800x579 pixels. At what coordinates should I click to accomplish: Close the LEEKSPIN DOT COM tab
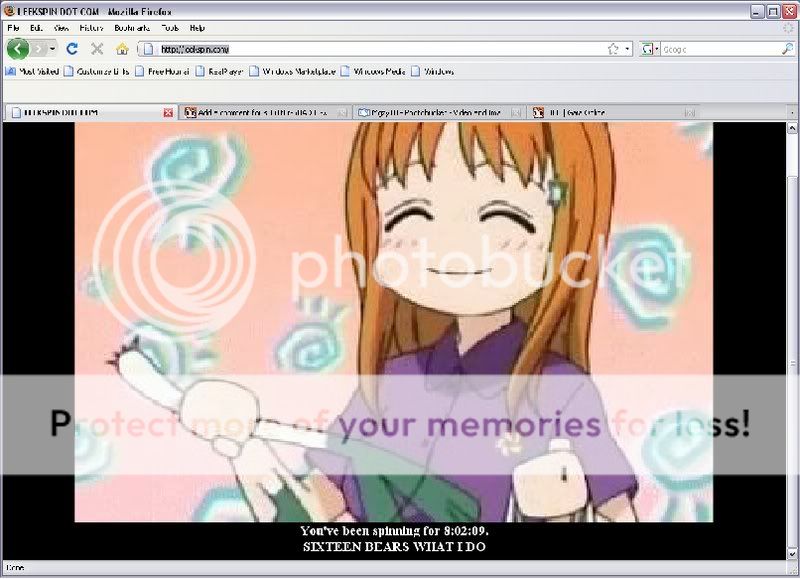[x=167, y=112]
